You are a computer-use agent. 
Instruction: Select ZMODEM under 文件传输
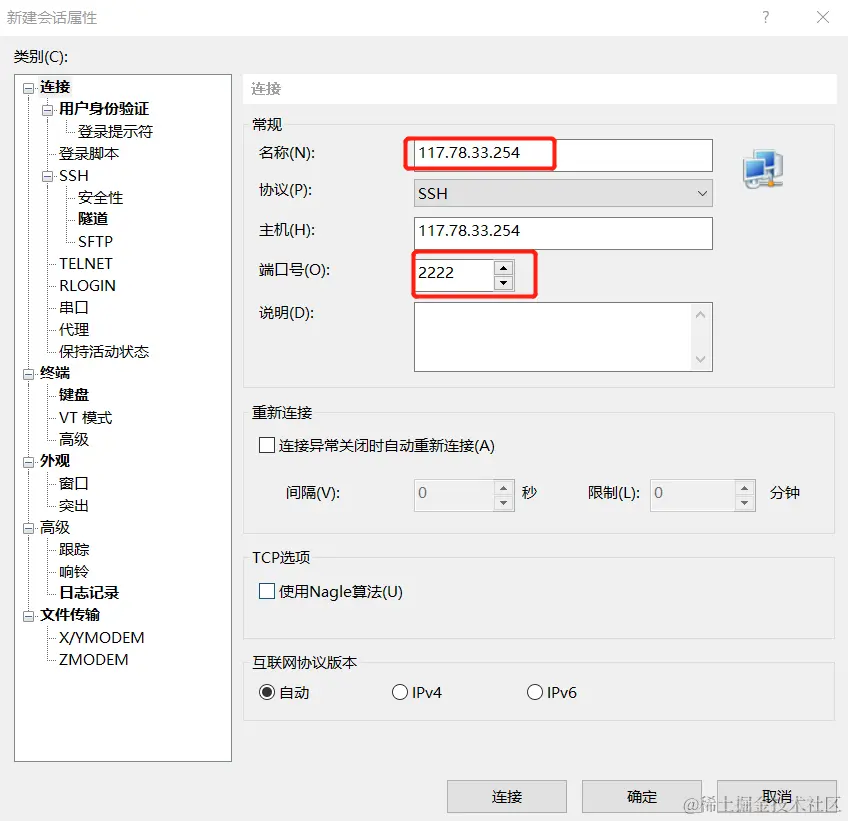pyautogui.click(x=94, y=660)
